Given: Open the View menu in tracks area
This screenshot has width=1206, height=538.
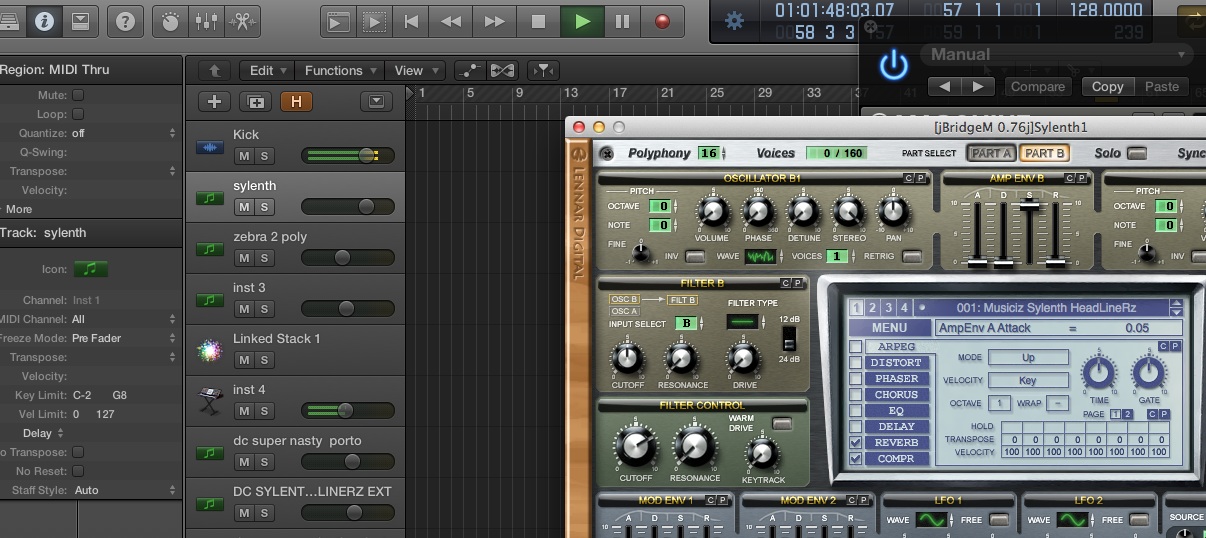Looking at the screenshot, I should click(x=416, y=70).
